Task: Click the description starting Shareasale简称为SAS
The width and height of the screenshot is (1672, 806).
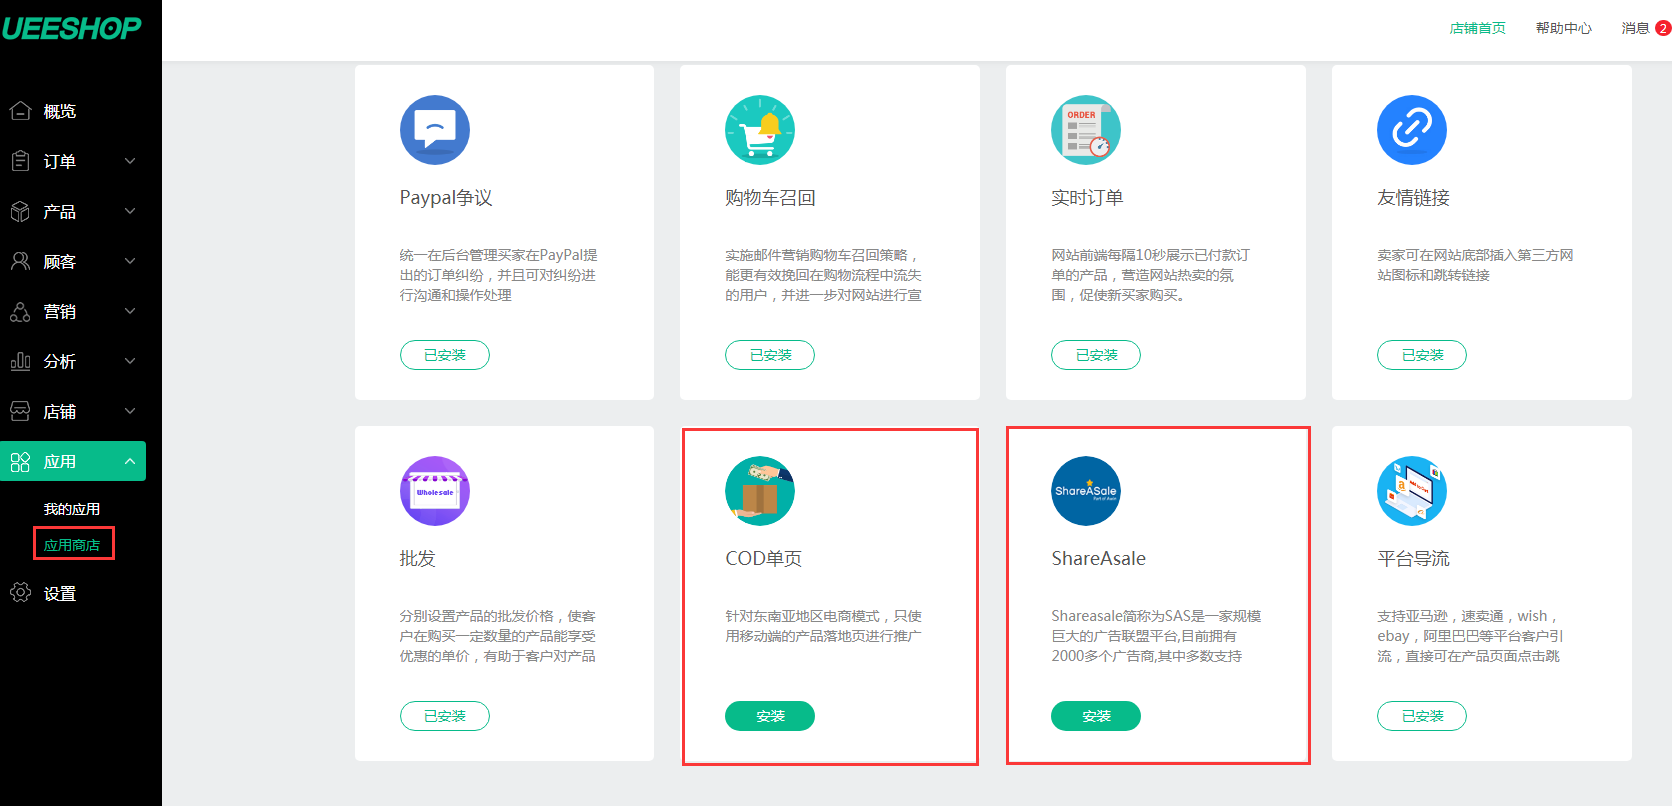Action: coord(1156,636)
